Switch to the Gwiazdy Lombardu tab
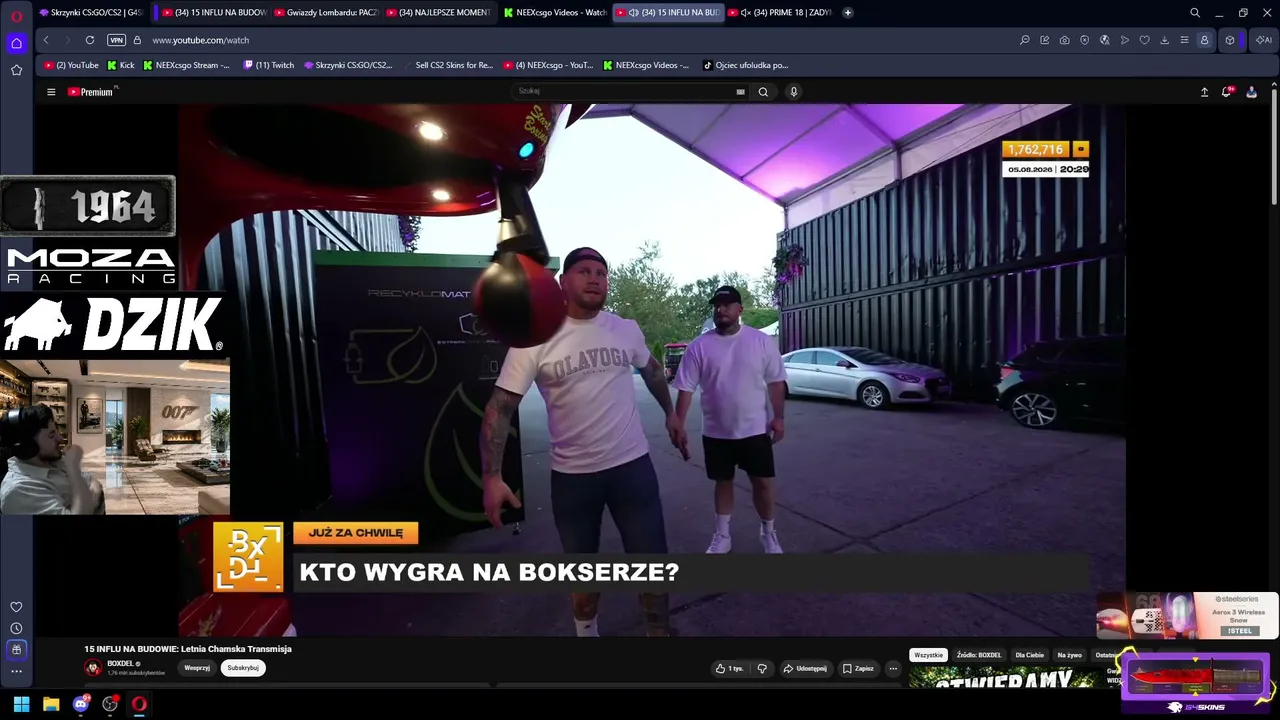 [325, 13]
